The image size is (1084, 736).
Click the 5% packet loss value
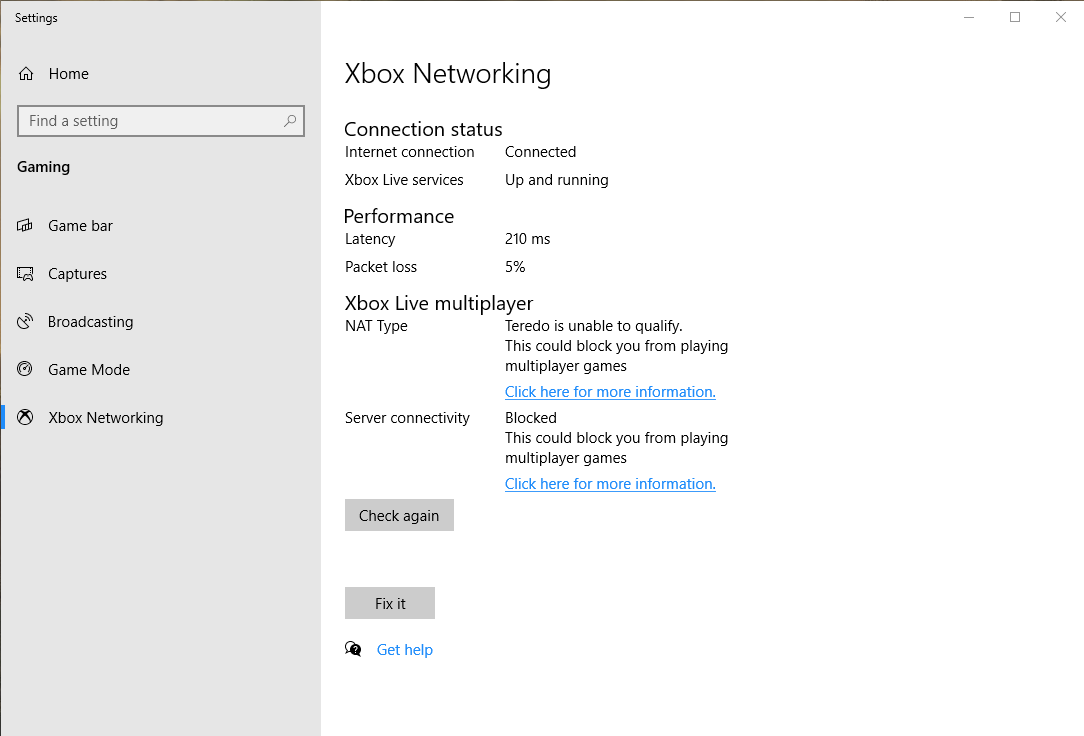point(515,267)
